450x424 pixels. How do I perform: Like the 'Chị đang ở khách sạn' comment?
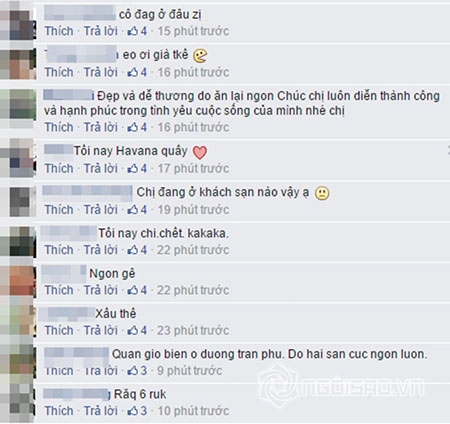pos(59,210)
